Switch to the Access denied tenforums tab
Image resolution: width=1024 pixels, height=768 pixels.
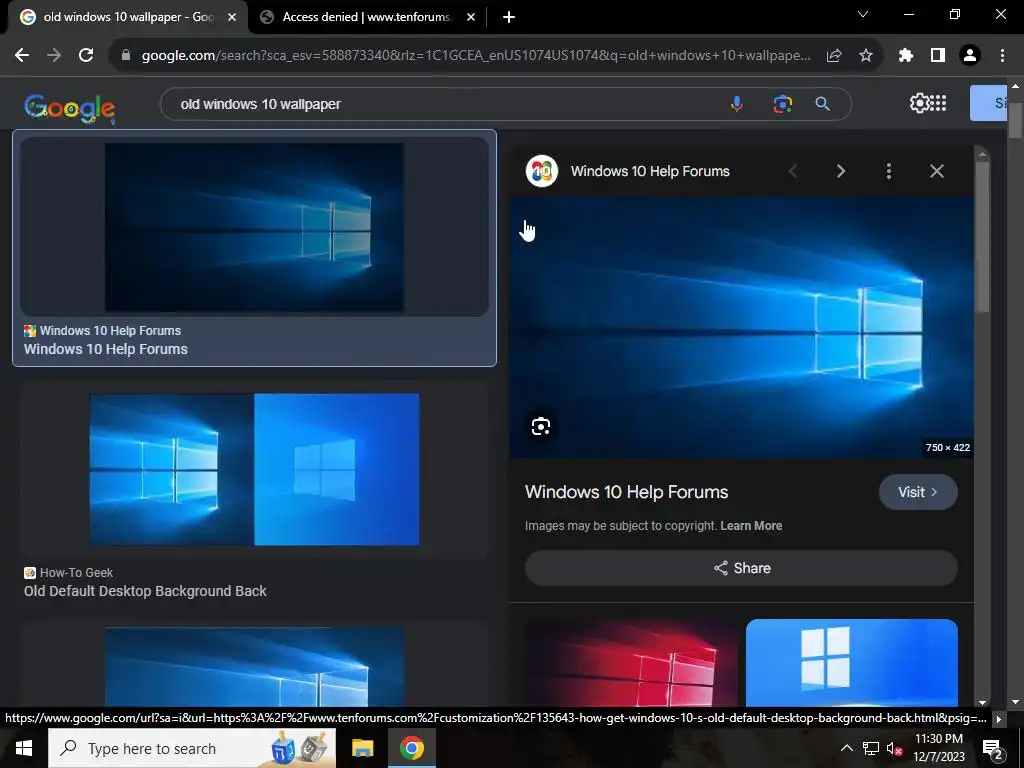[366, 17]
